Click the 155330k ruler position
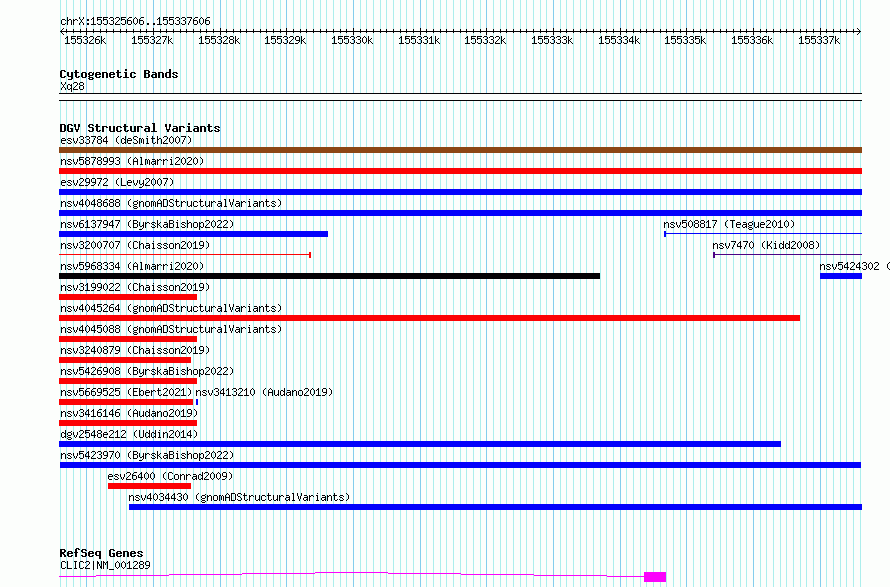This screenshot has width=890, height=587. click(x=352, y=40)
